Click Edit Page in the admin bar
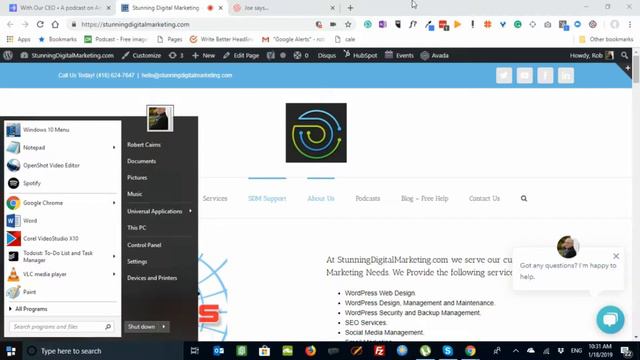The width and height of the screenshot is (640, 360). (x=241, y=56)
